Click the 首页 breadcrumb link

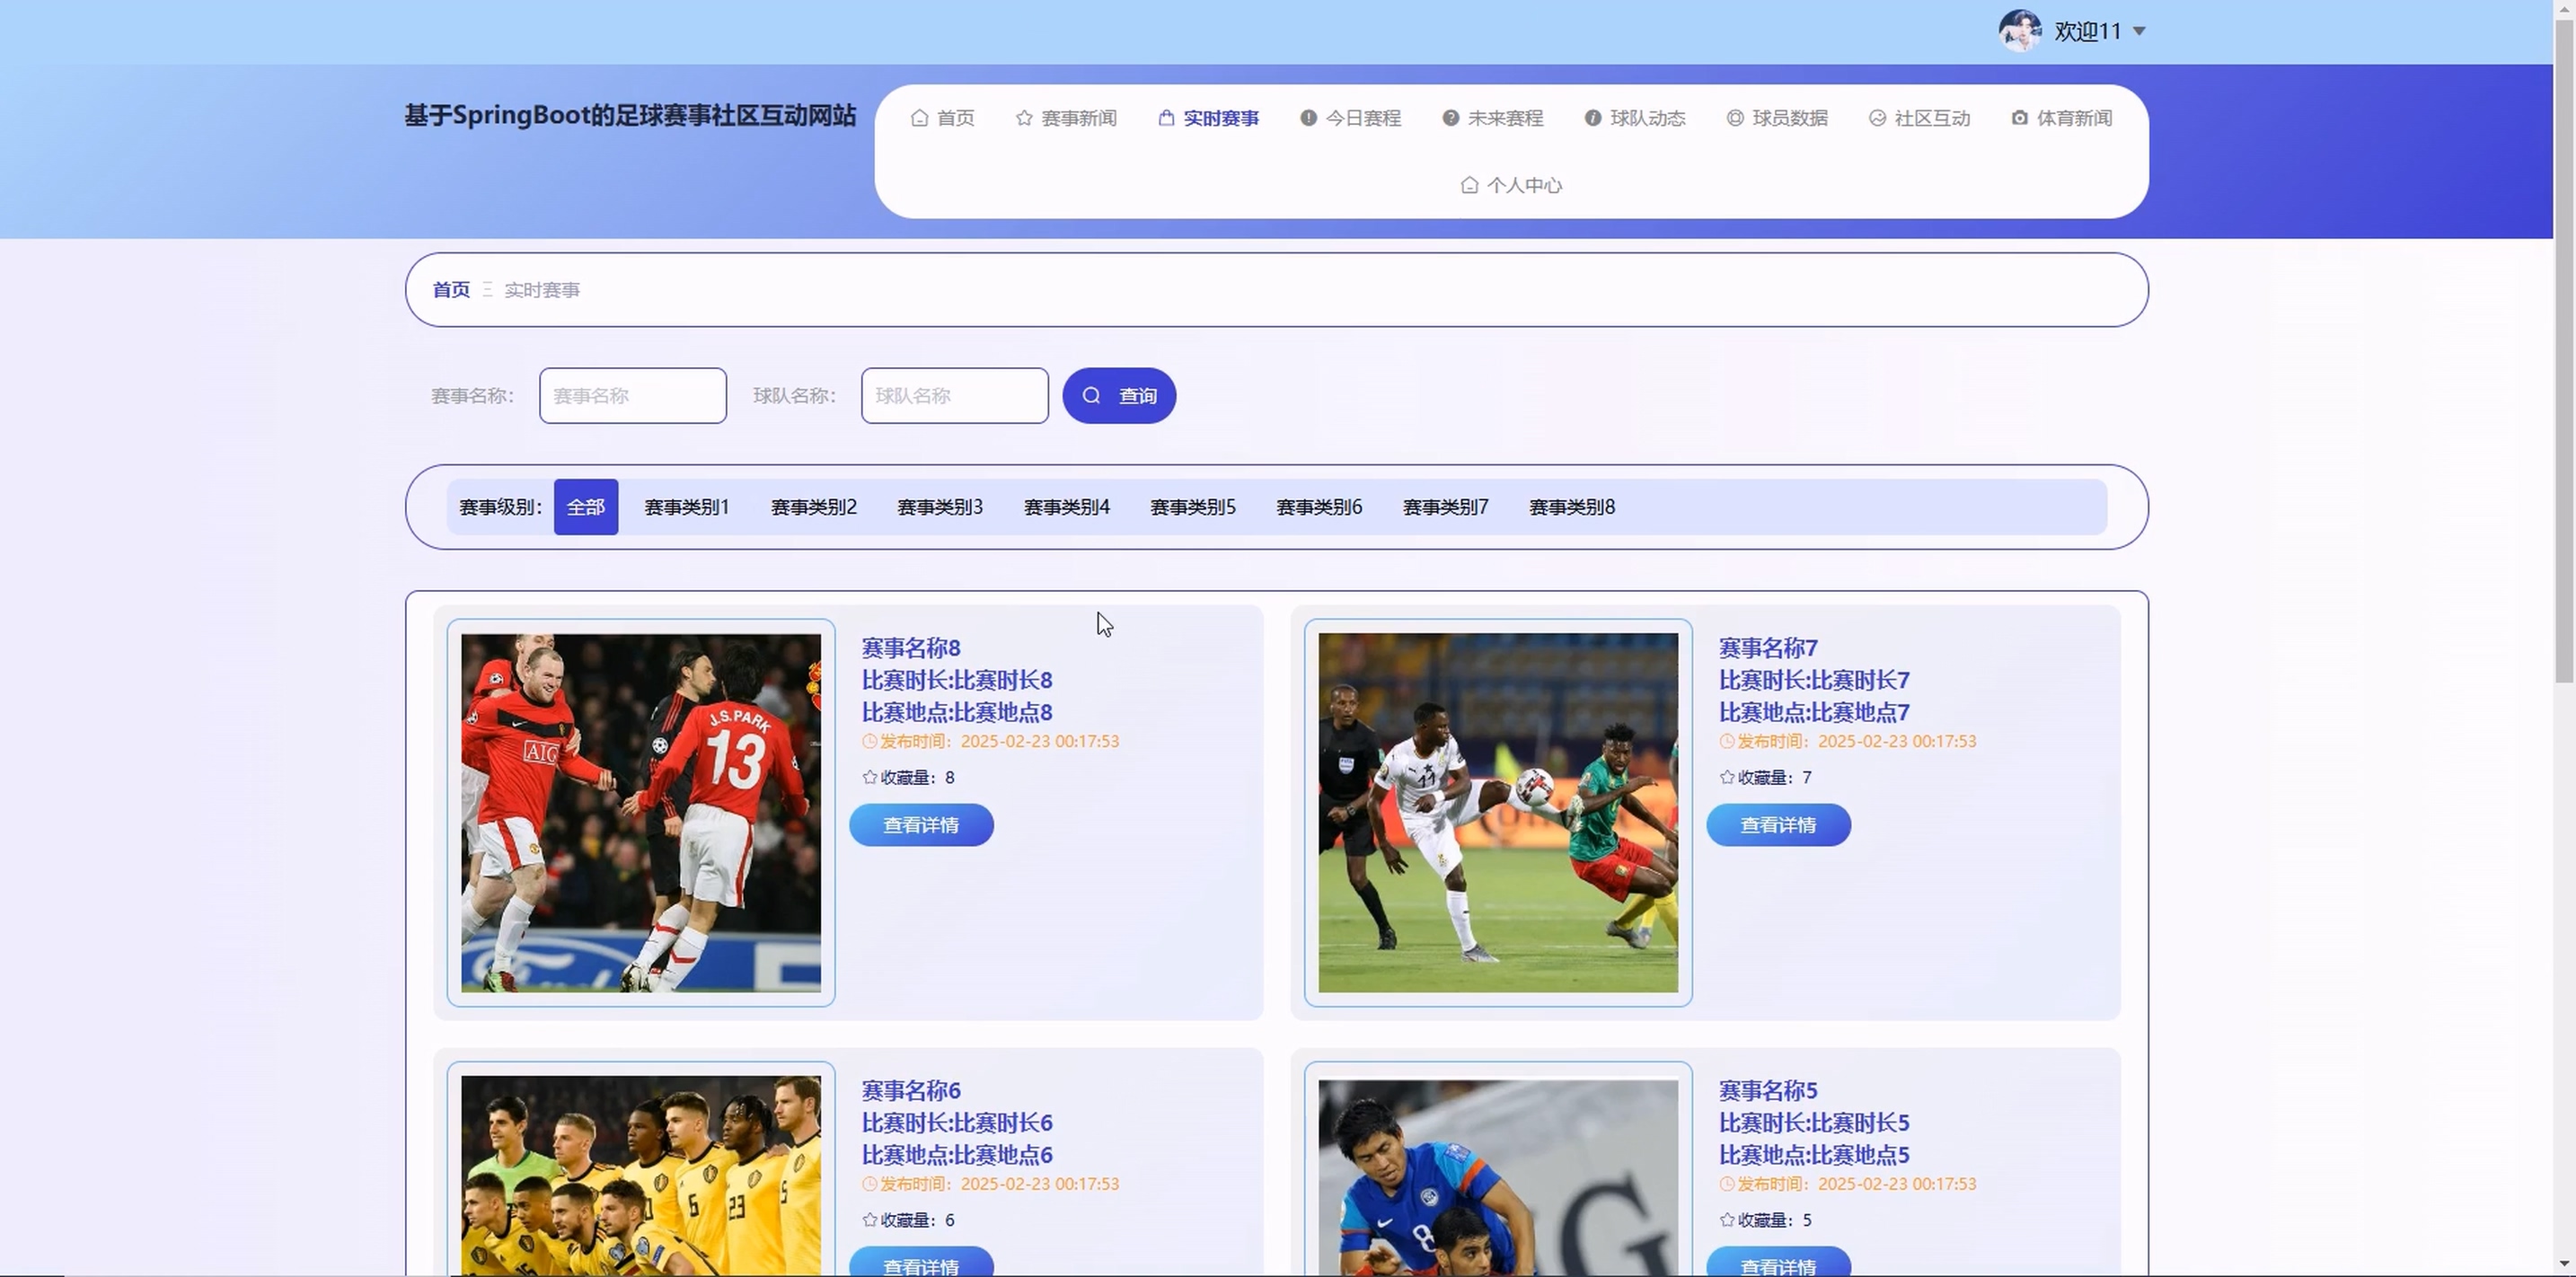[451, 290]
